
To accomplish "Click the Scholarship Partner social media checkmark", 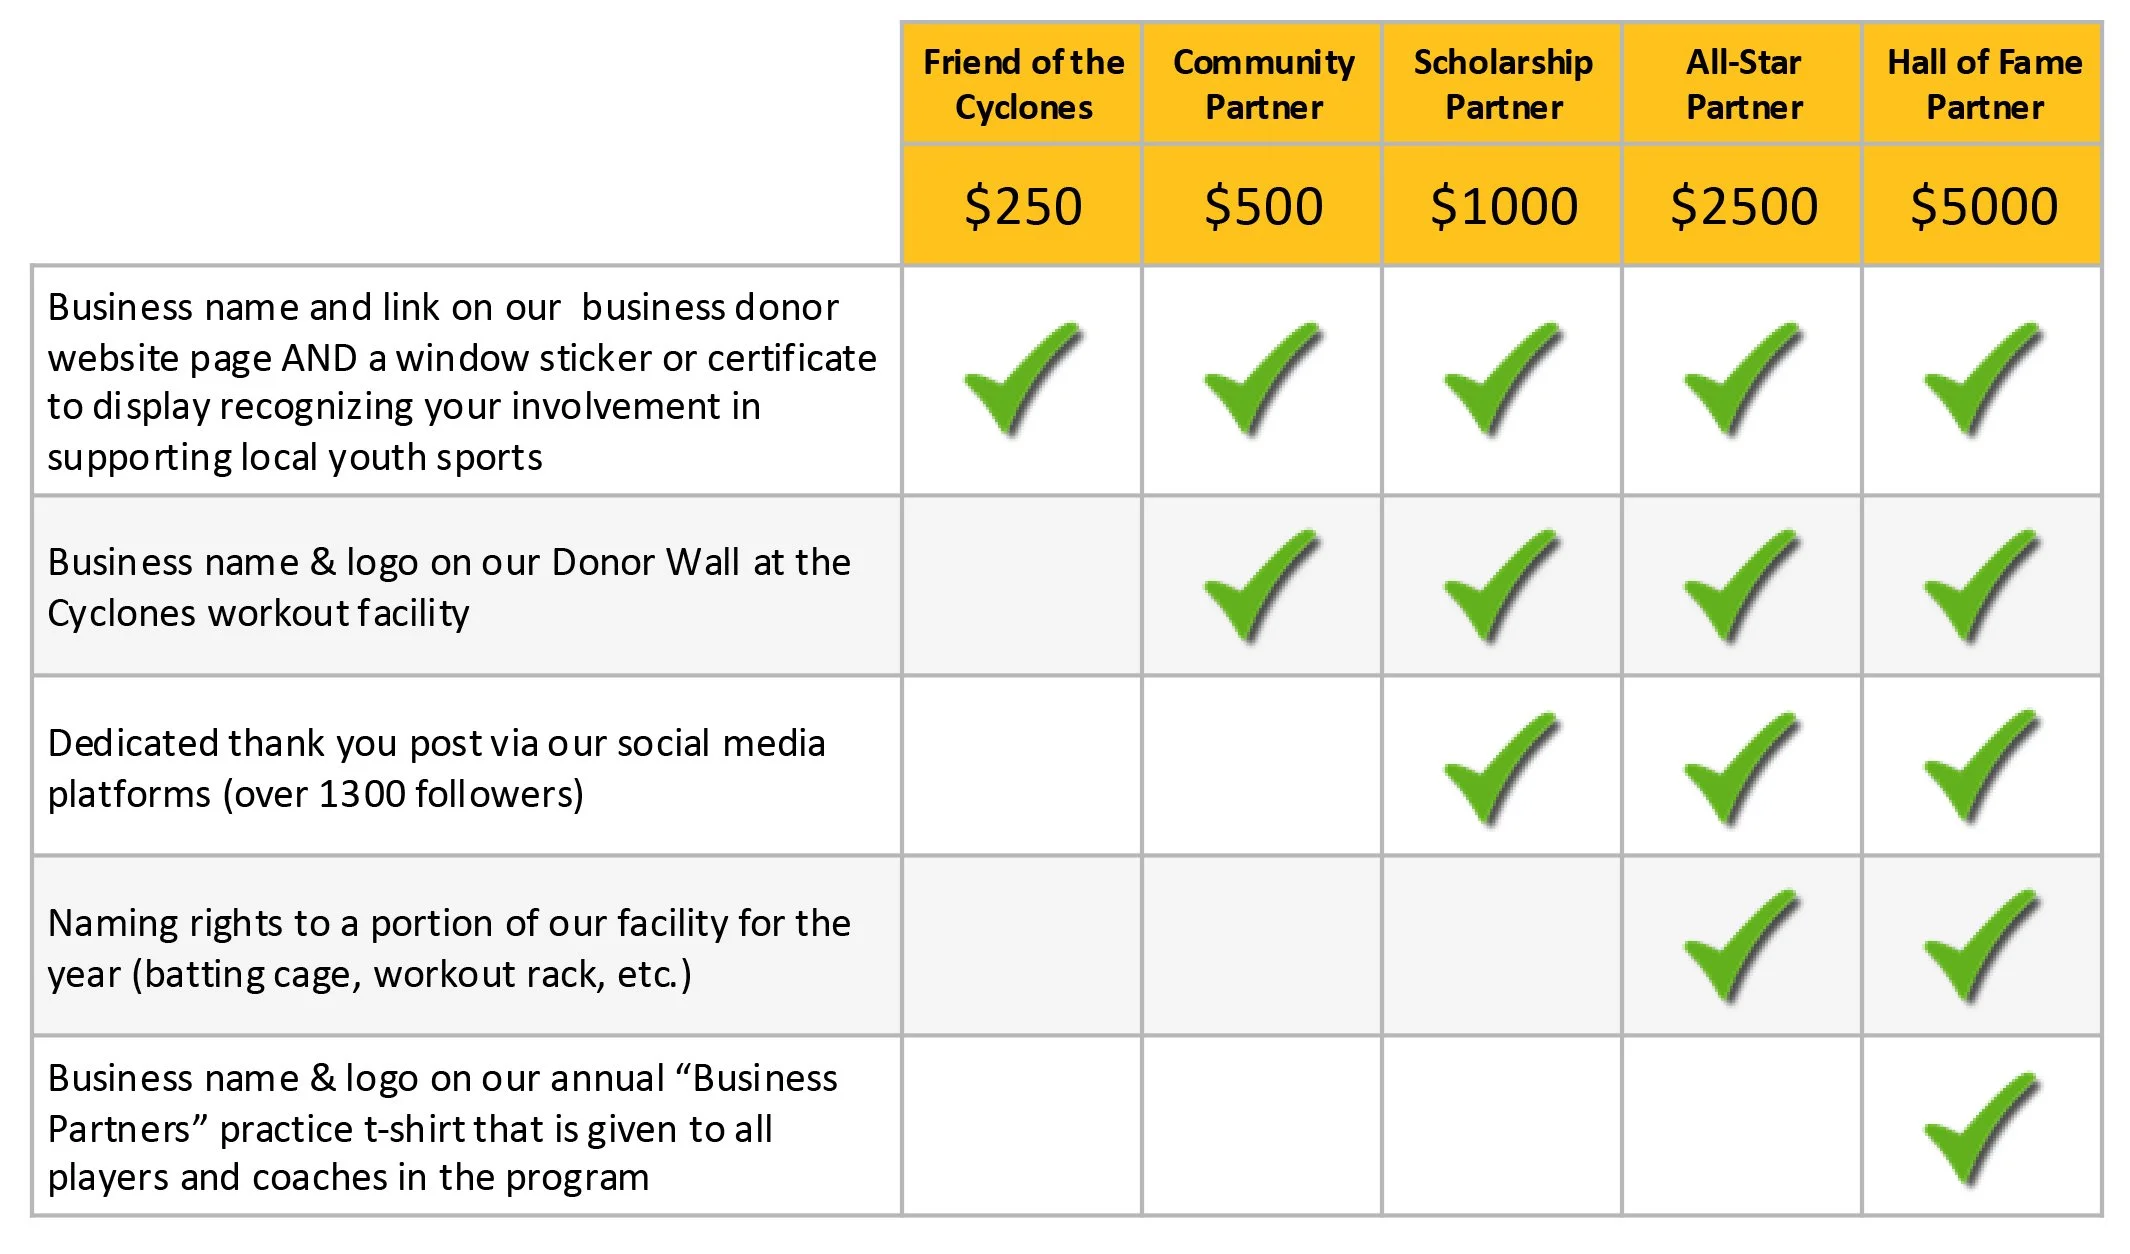I will (1502, 769).
